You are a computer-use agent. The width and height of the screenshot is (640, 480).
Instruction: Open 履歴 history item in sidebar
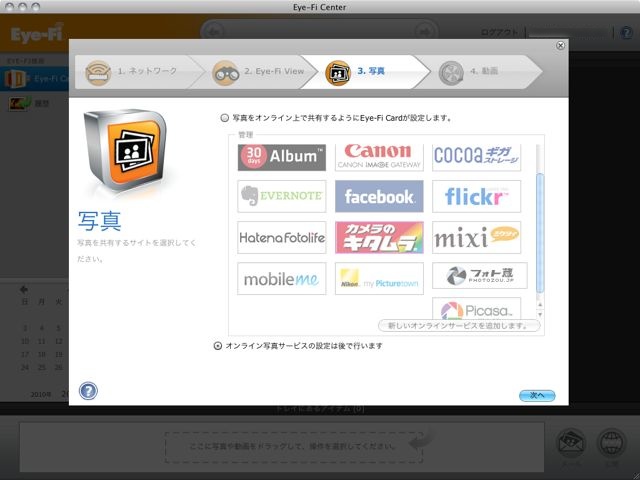pos(29,103)
